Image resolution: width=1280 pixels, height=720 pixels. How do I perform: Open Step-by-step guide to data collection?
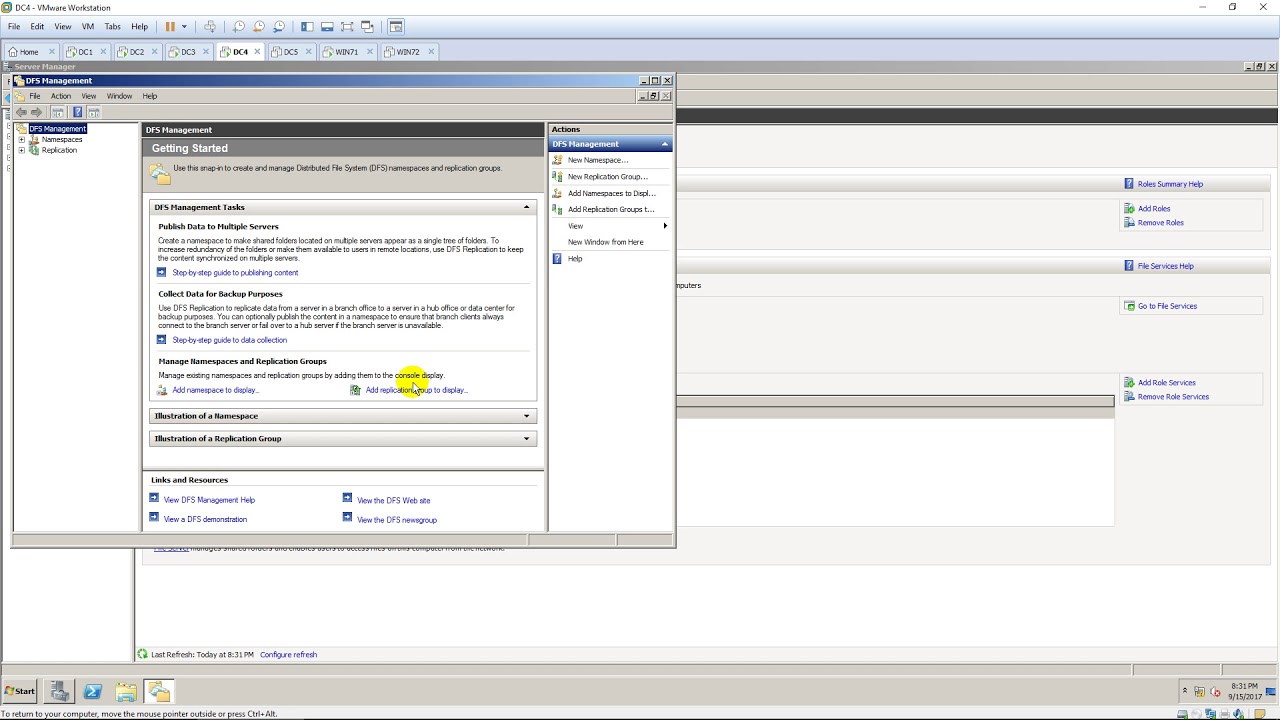pyautogui.click(x=229, y=340)
